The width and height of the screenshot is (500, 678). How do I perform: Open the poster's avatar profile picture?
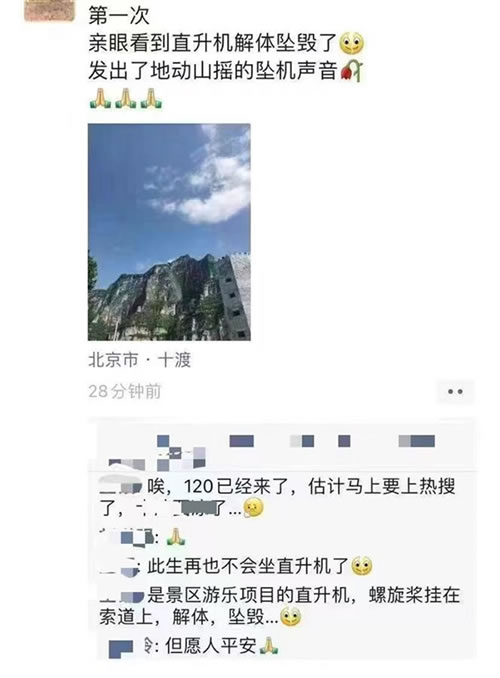point(50,10)
